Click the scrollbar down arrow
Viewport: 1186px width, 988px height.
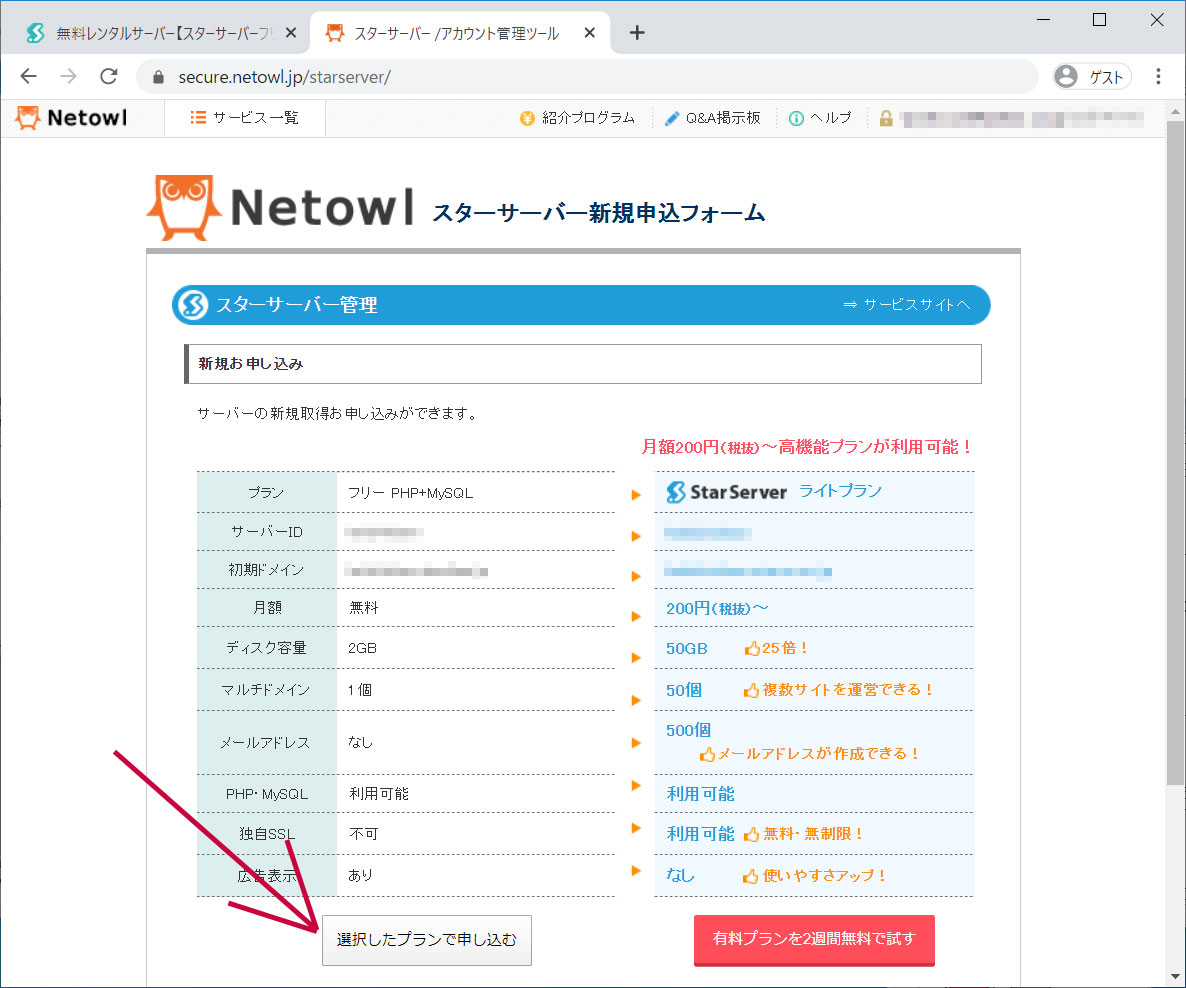pyautogui.click(x=1175, y=977)
